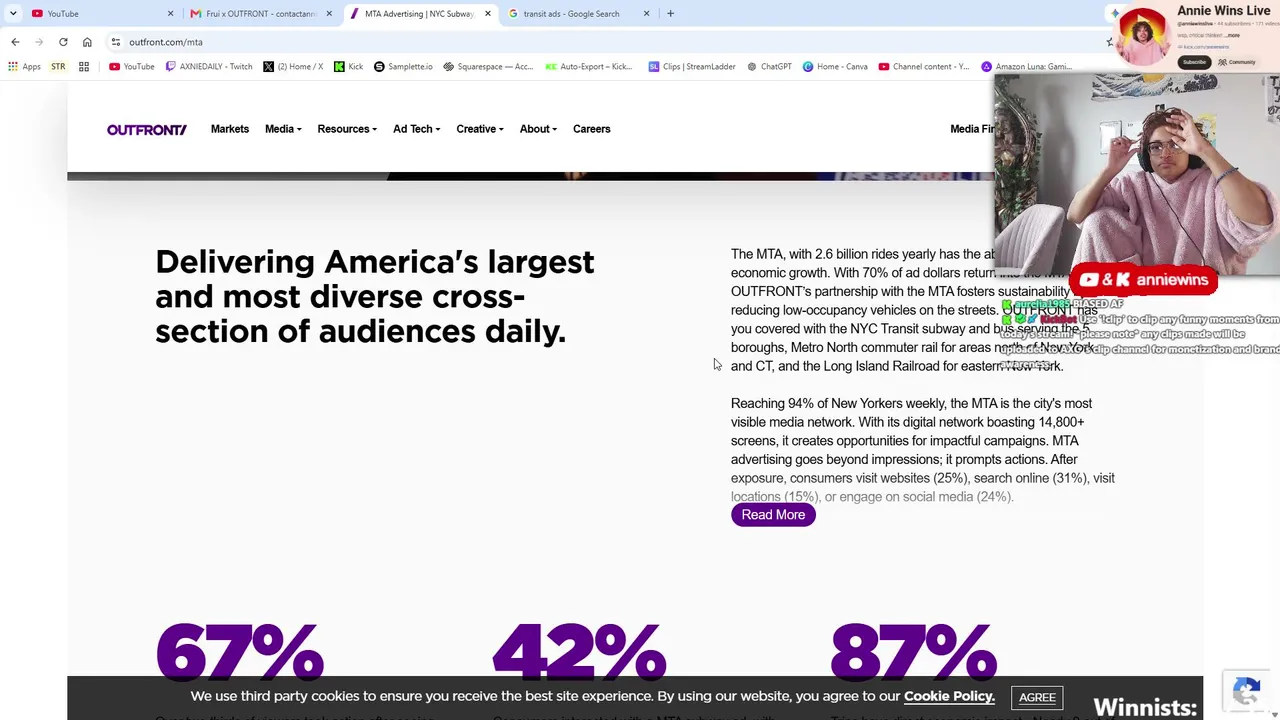1280x720 pixels.
Task: Expand the About dropdown menu
Action: point(538,129)
